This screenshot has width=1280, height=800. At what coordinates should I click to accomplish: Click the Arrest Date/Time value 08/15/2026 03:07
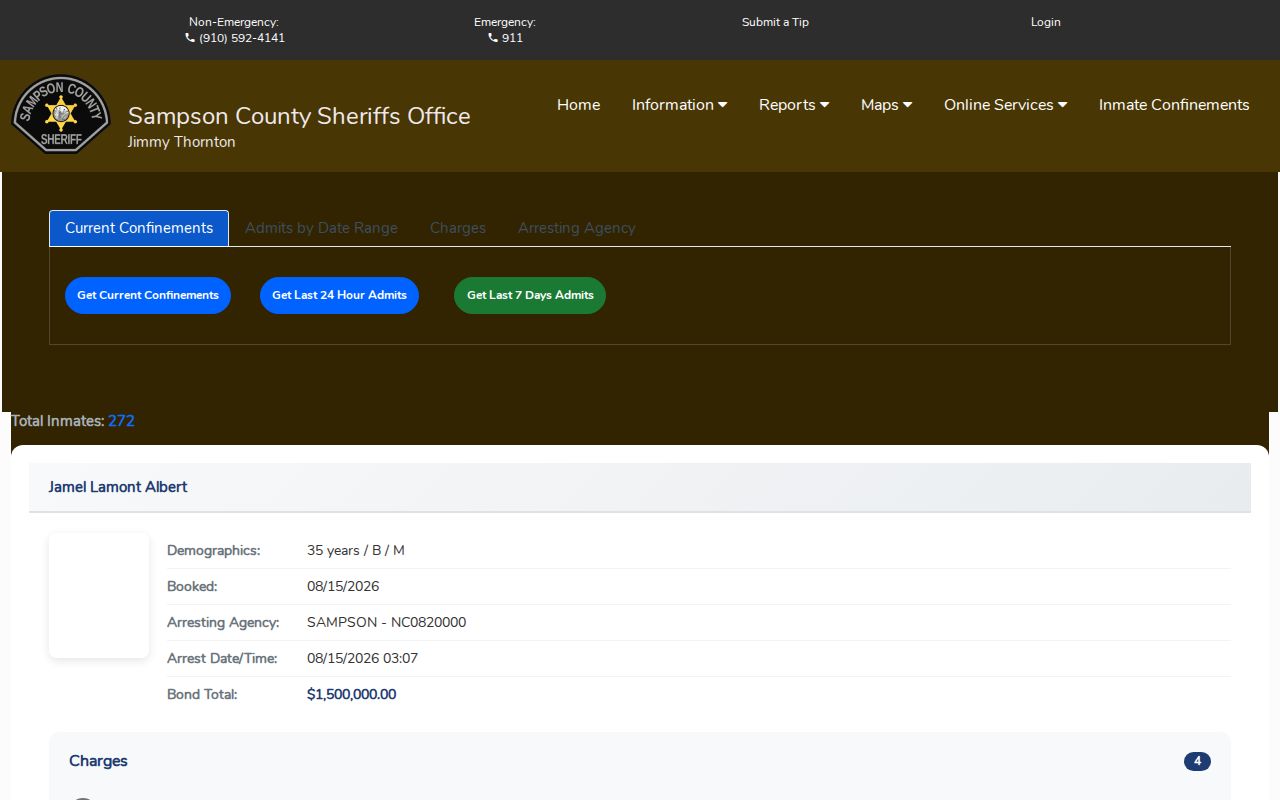click(x=362, y=658)
